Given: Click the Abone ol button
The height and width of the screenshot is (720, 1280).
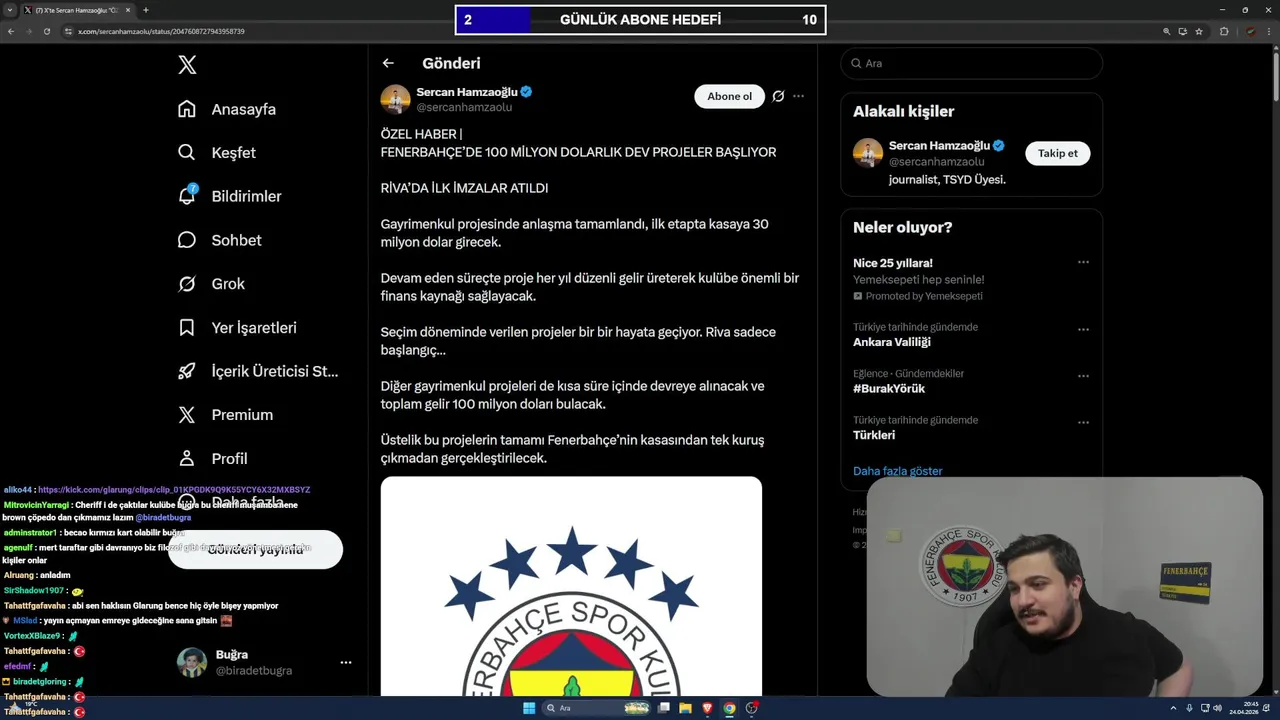Looking at the screenshot, I should 729,96.
